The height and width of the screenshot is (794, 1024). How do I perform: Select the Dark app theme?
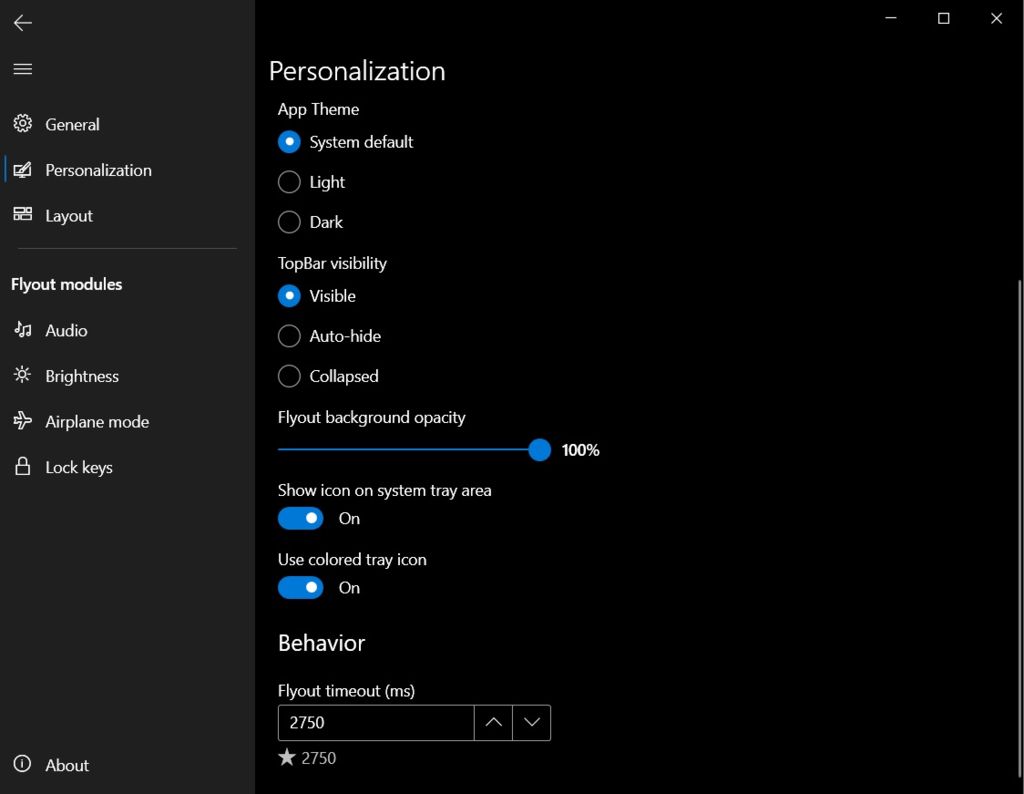pyautogui.click(x=289, y=222)
